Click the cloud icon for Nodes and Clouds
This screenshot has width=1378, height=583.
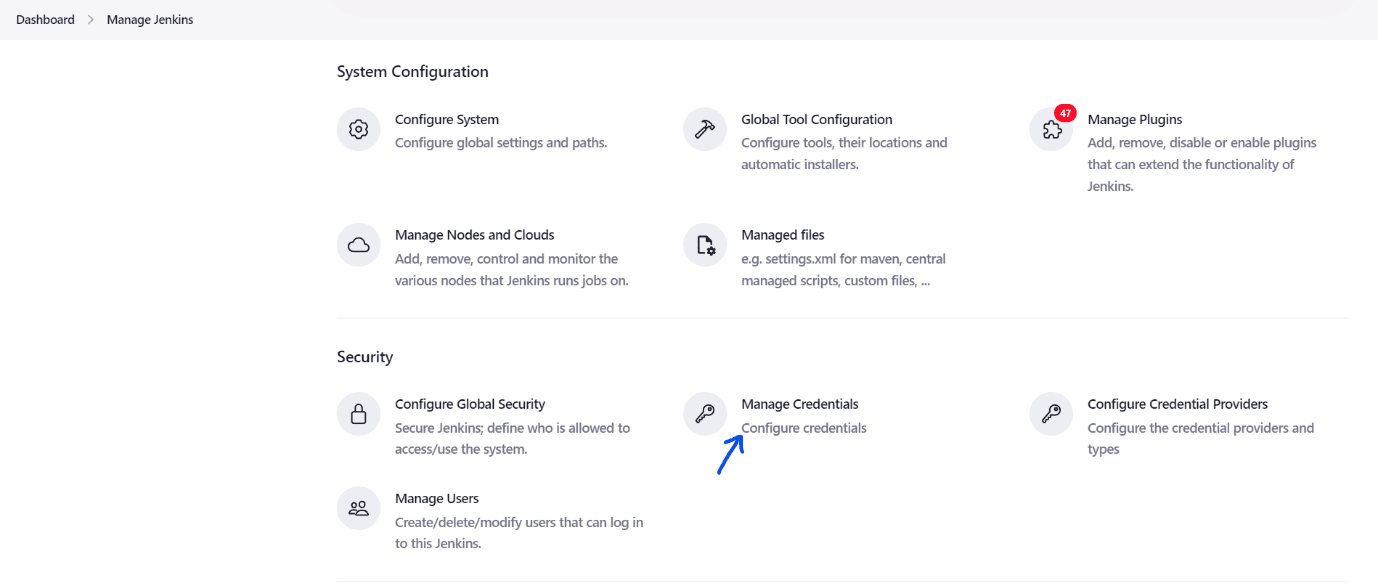point(359,245)
